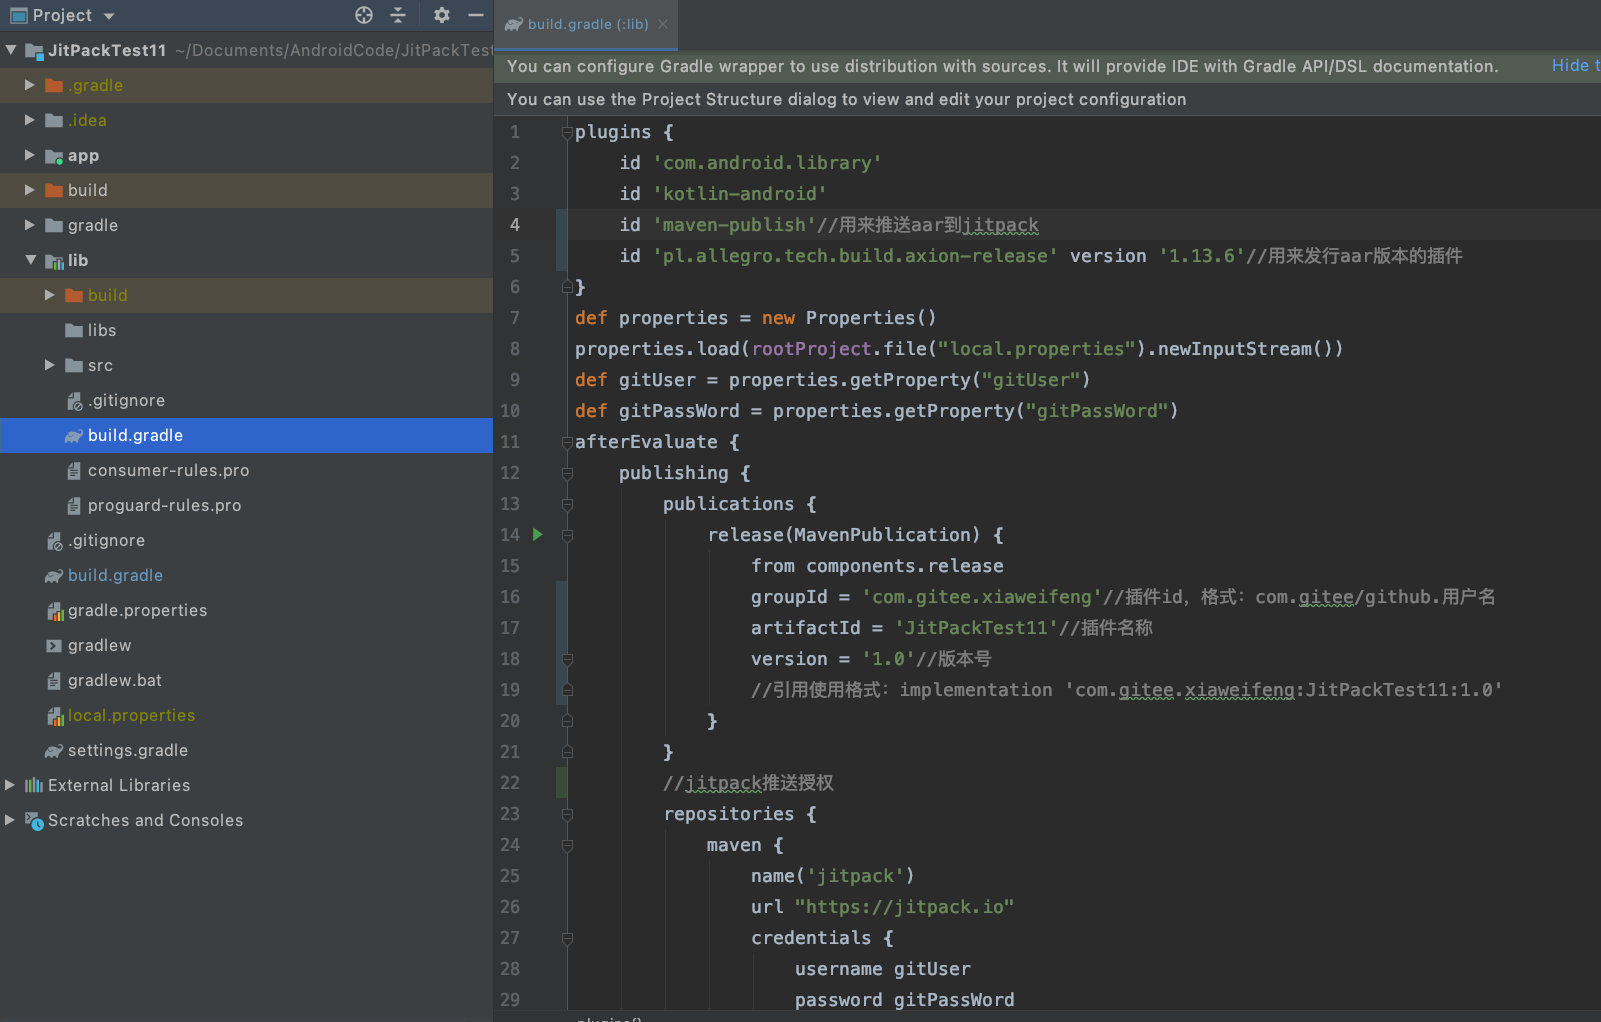
Task: Click the External Libraries icon
Action: tap(36, 785)
